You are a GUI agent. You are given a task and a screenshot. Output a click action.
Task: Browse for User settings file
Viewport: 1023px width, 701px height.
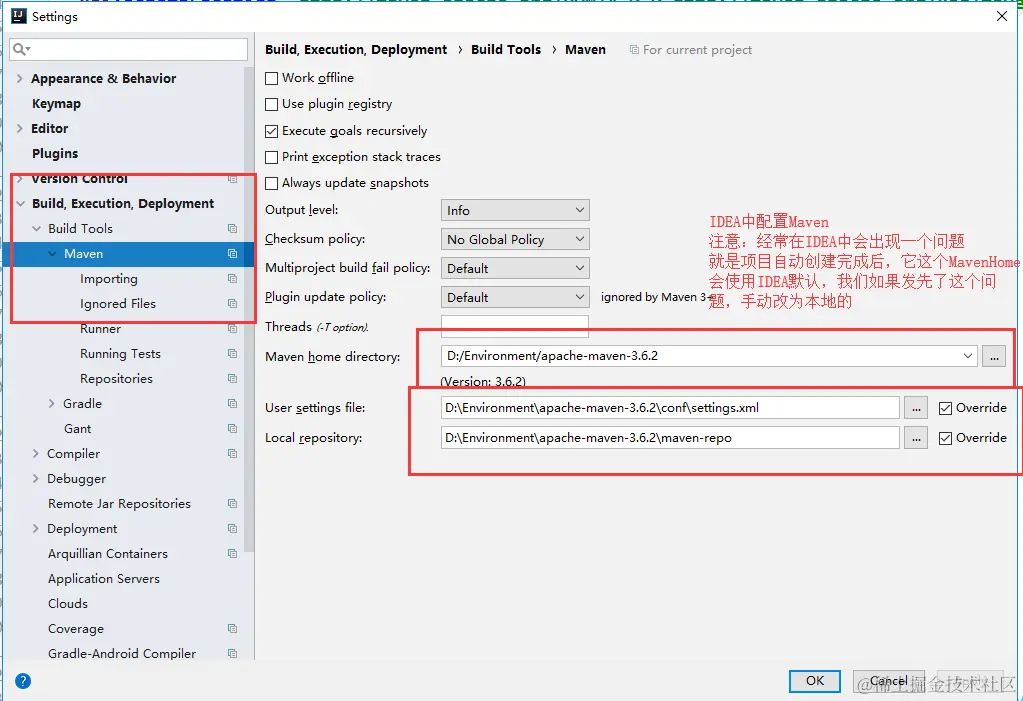[x=916, y=408]
